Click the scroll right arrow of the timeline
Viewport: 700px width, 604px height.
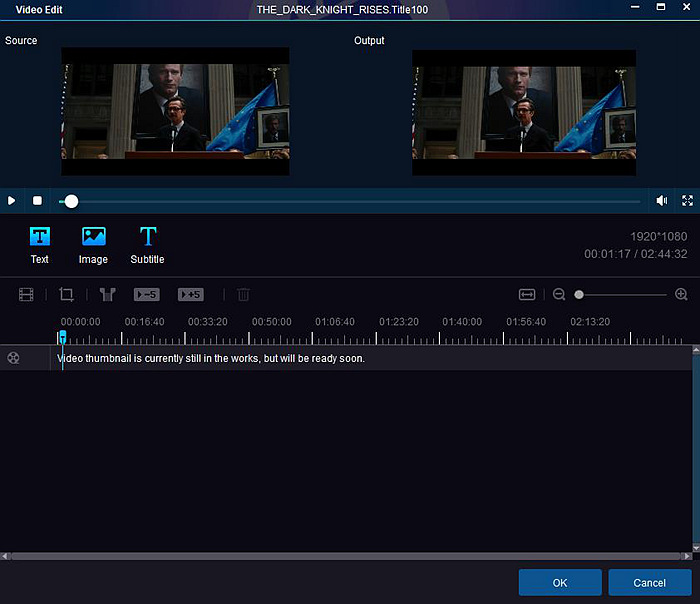pos(688,556)
